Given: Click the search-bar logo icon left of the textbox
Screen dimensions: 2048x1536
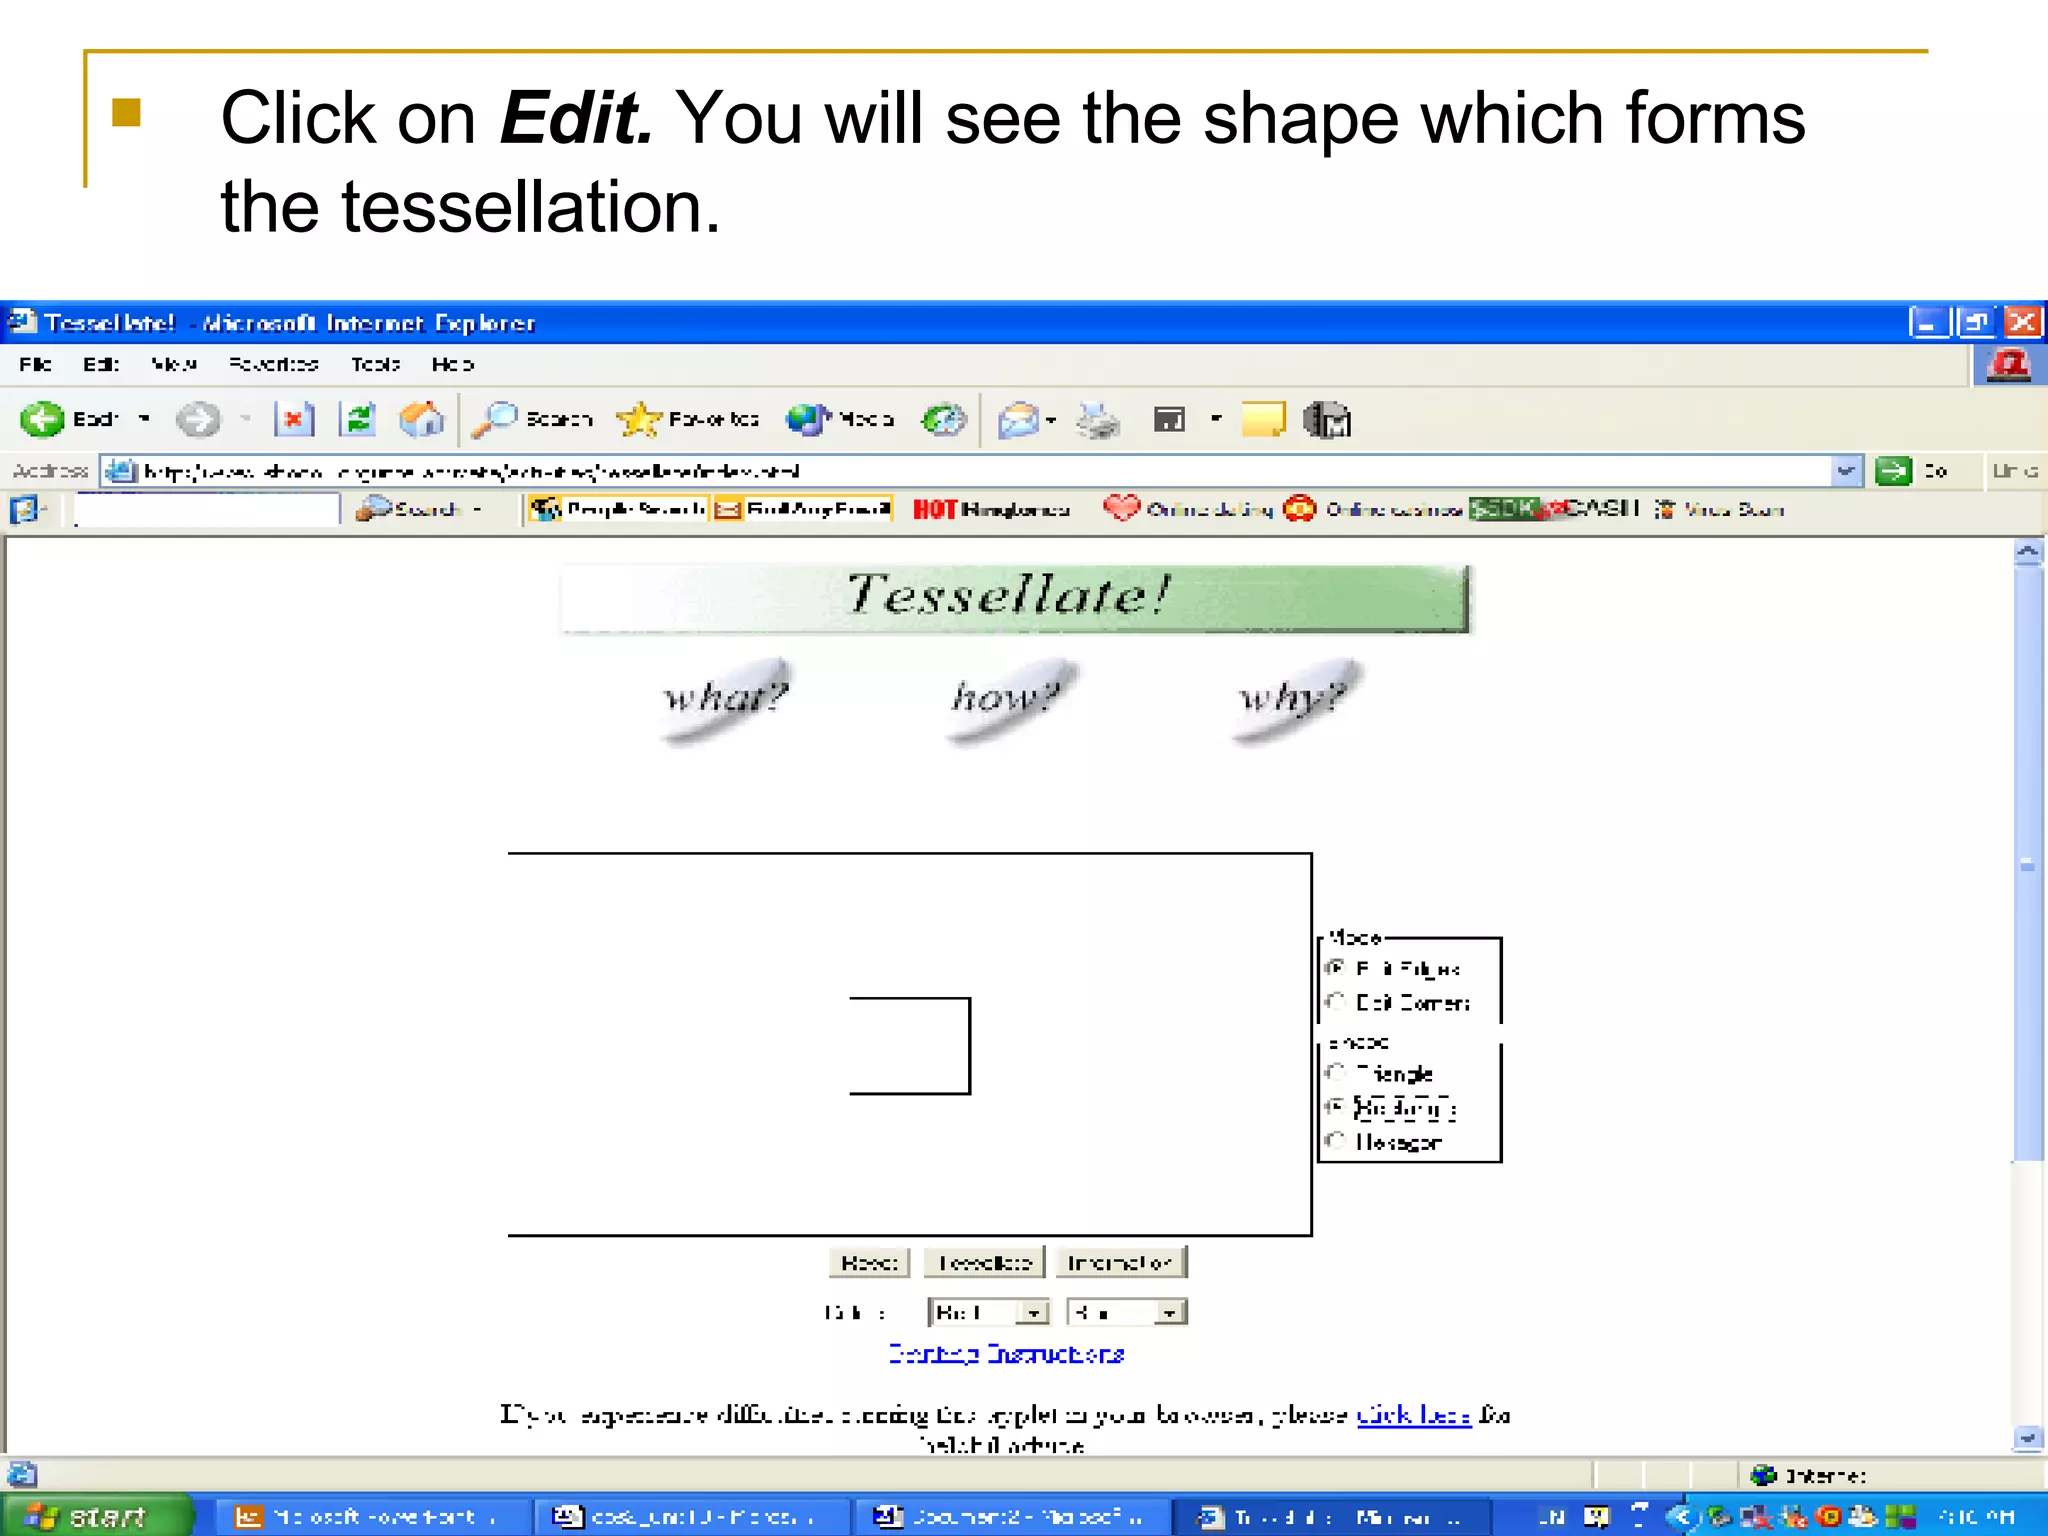Looking at the screenshot, I should coord(24,509).
